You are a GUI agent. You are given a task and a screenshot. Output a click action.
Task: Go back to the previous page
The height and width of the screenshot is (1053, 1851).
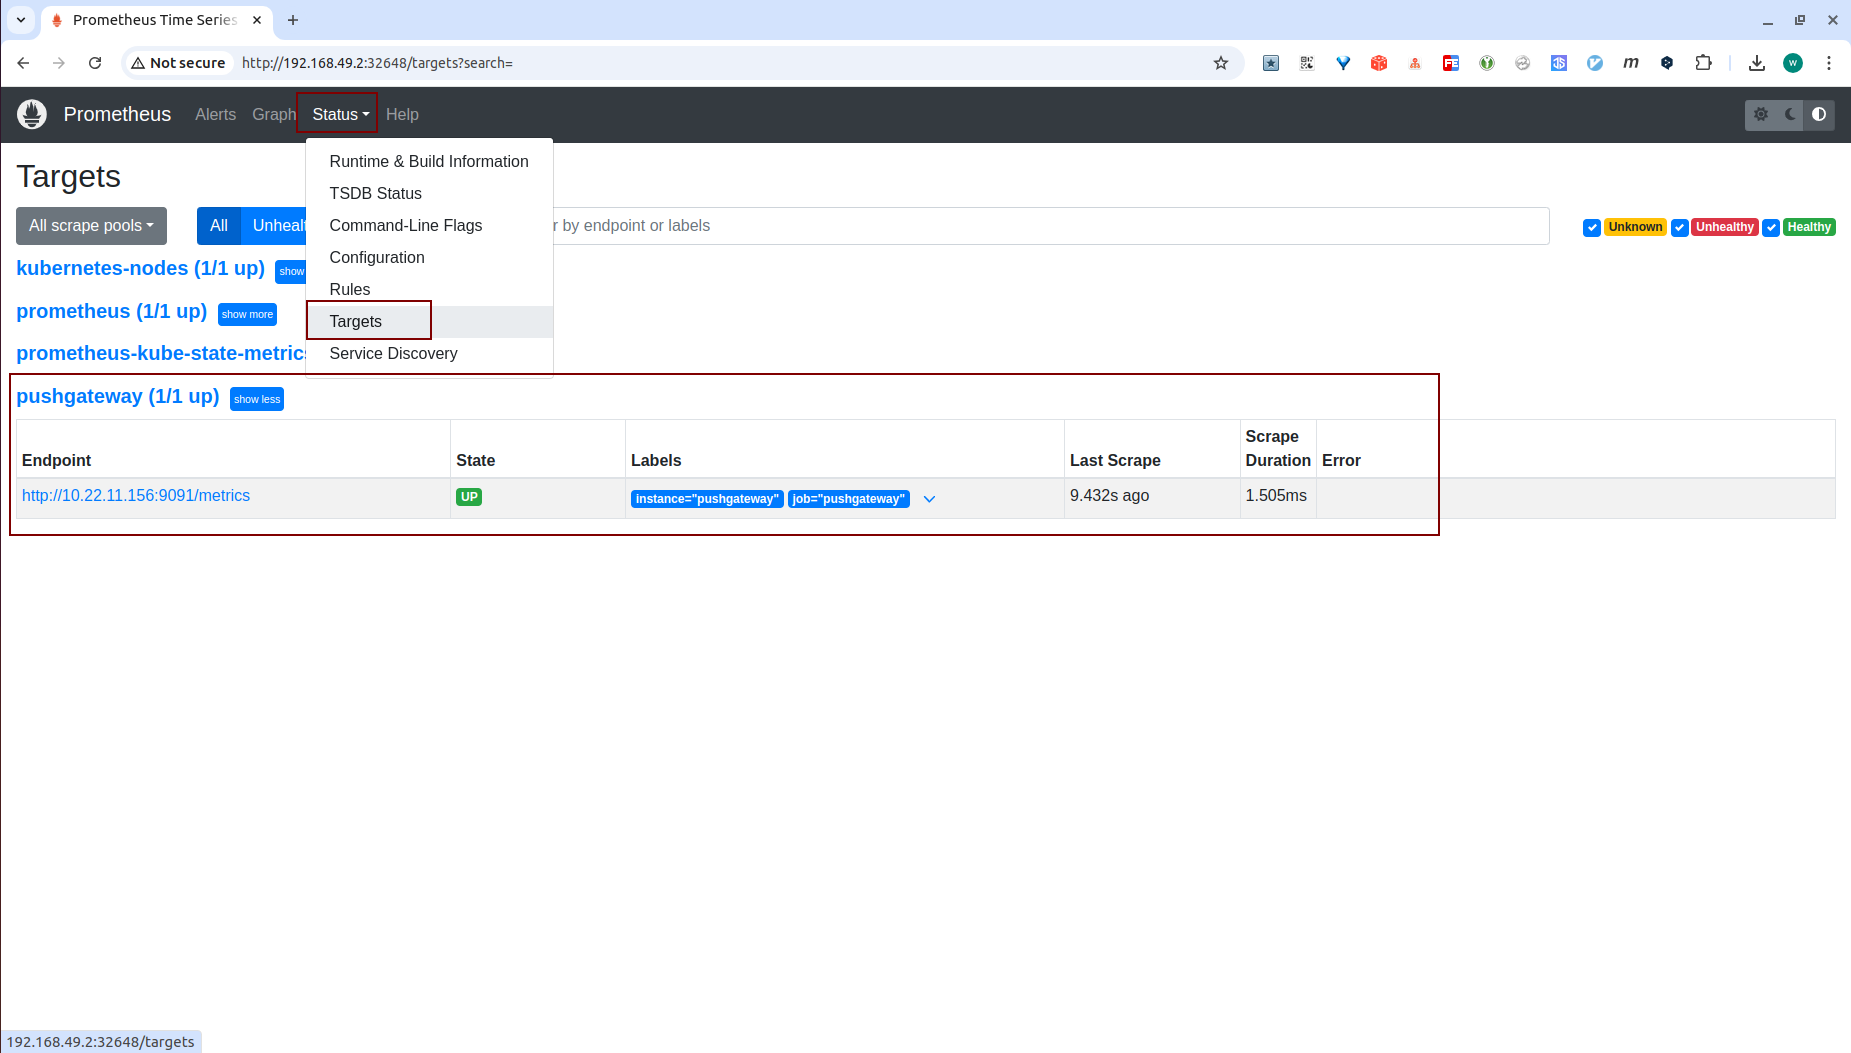pyautogui.click(x=23, y=63)
